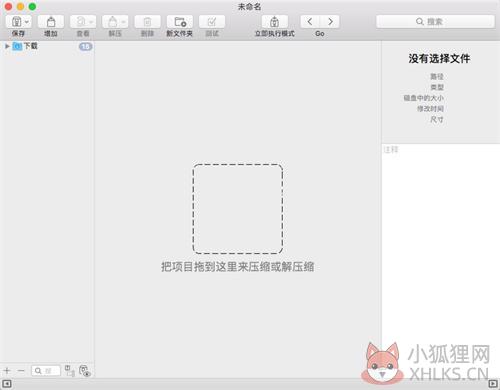Click the window title 未命名
The height and width of the screenshot is (390, 500).
[x=250, y=7]
